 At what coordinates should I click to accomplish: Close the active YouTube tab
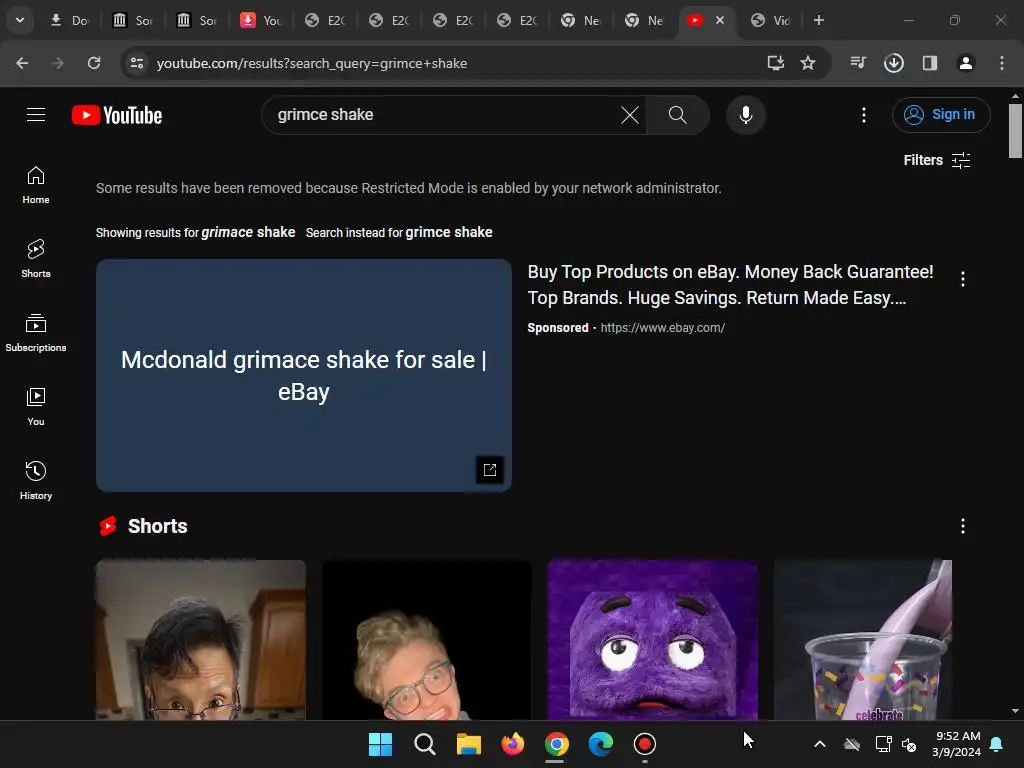[720, 20]
